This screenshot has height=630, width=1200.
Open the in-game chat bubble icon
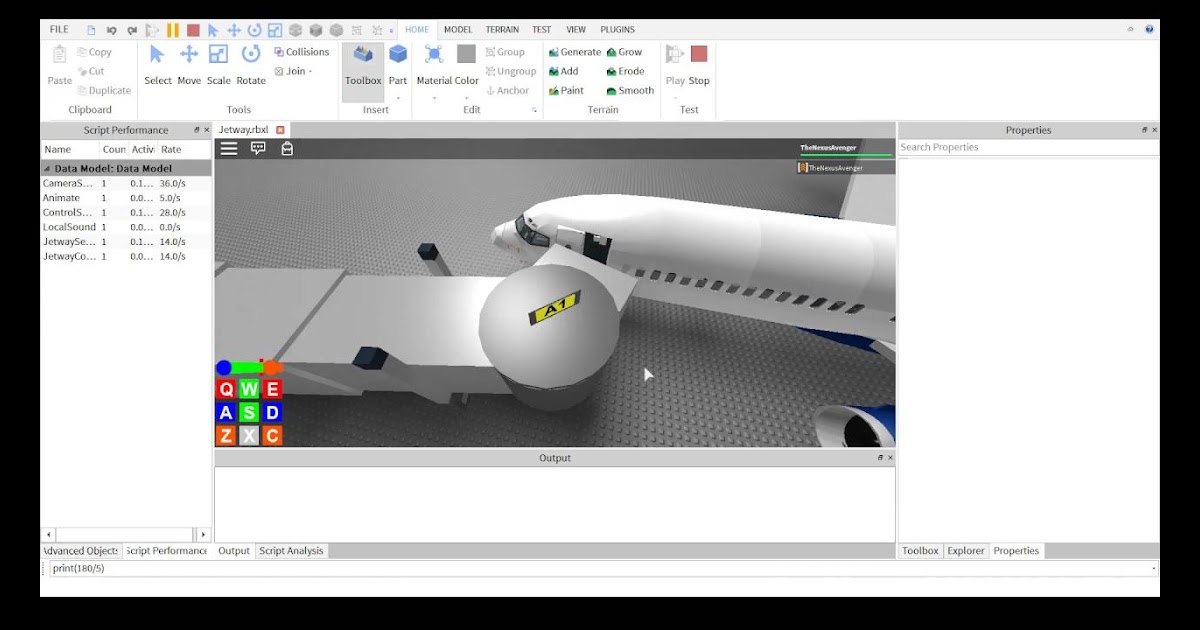click(258, 148)
